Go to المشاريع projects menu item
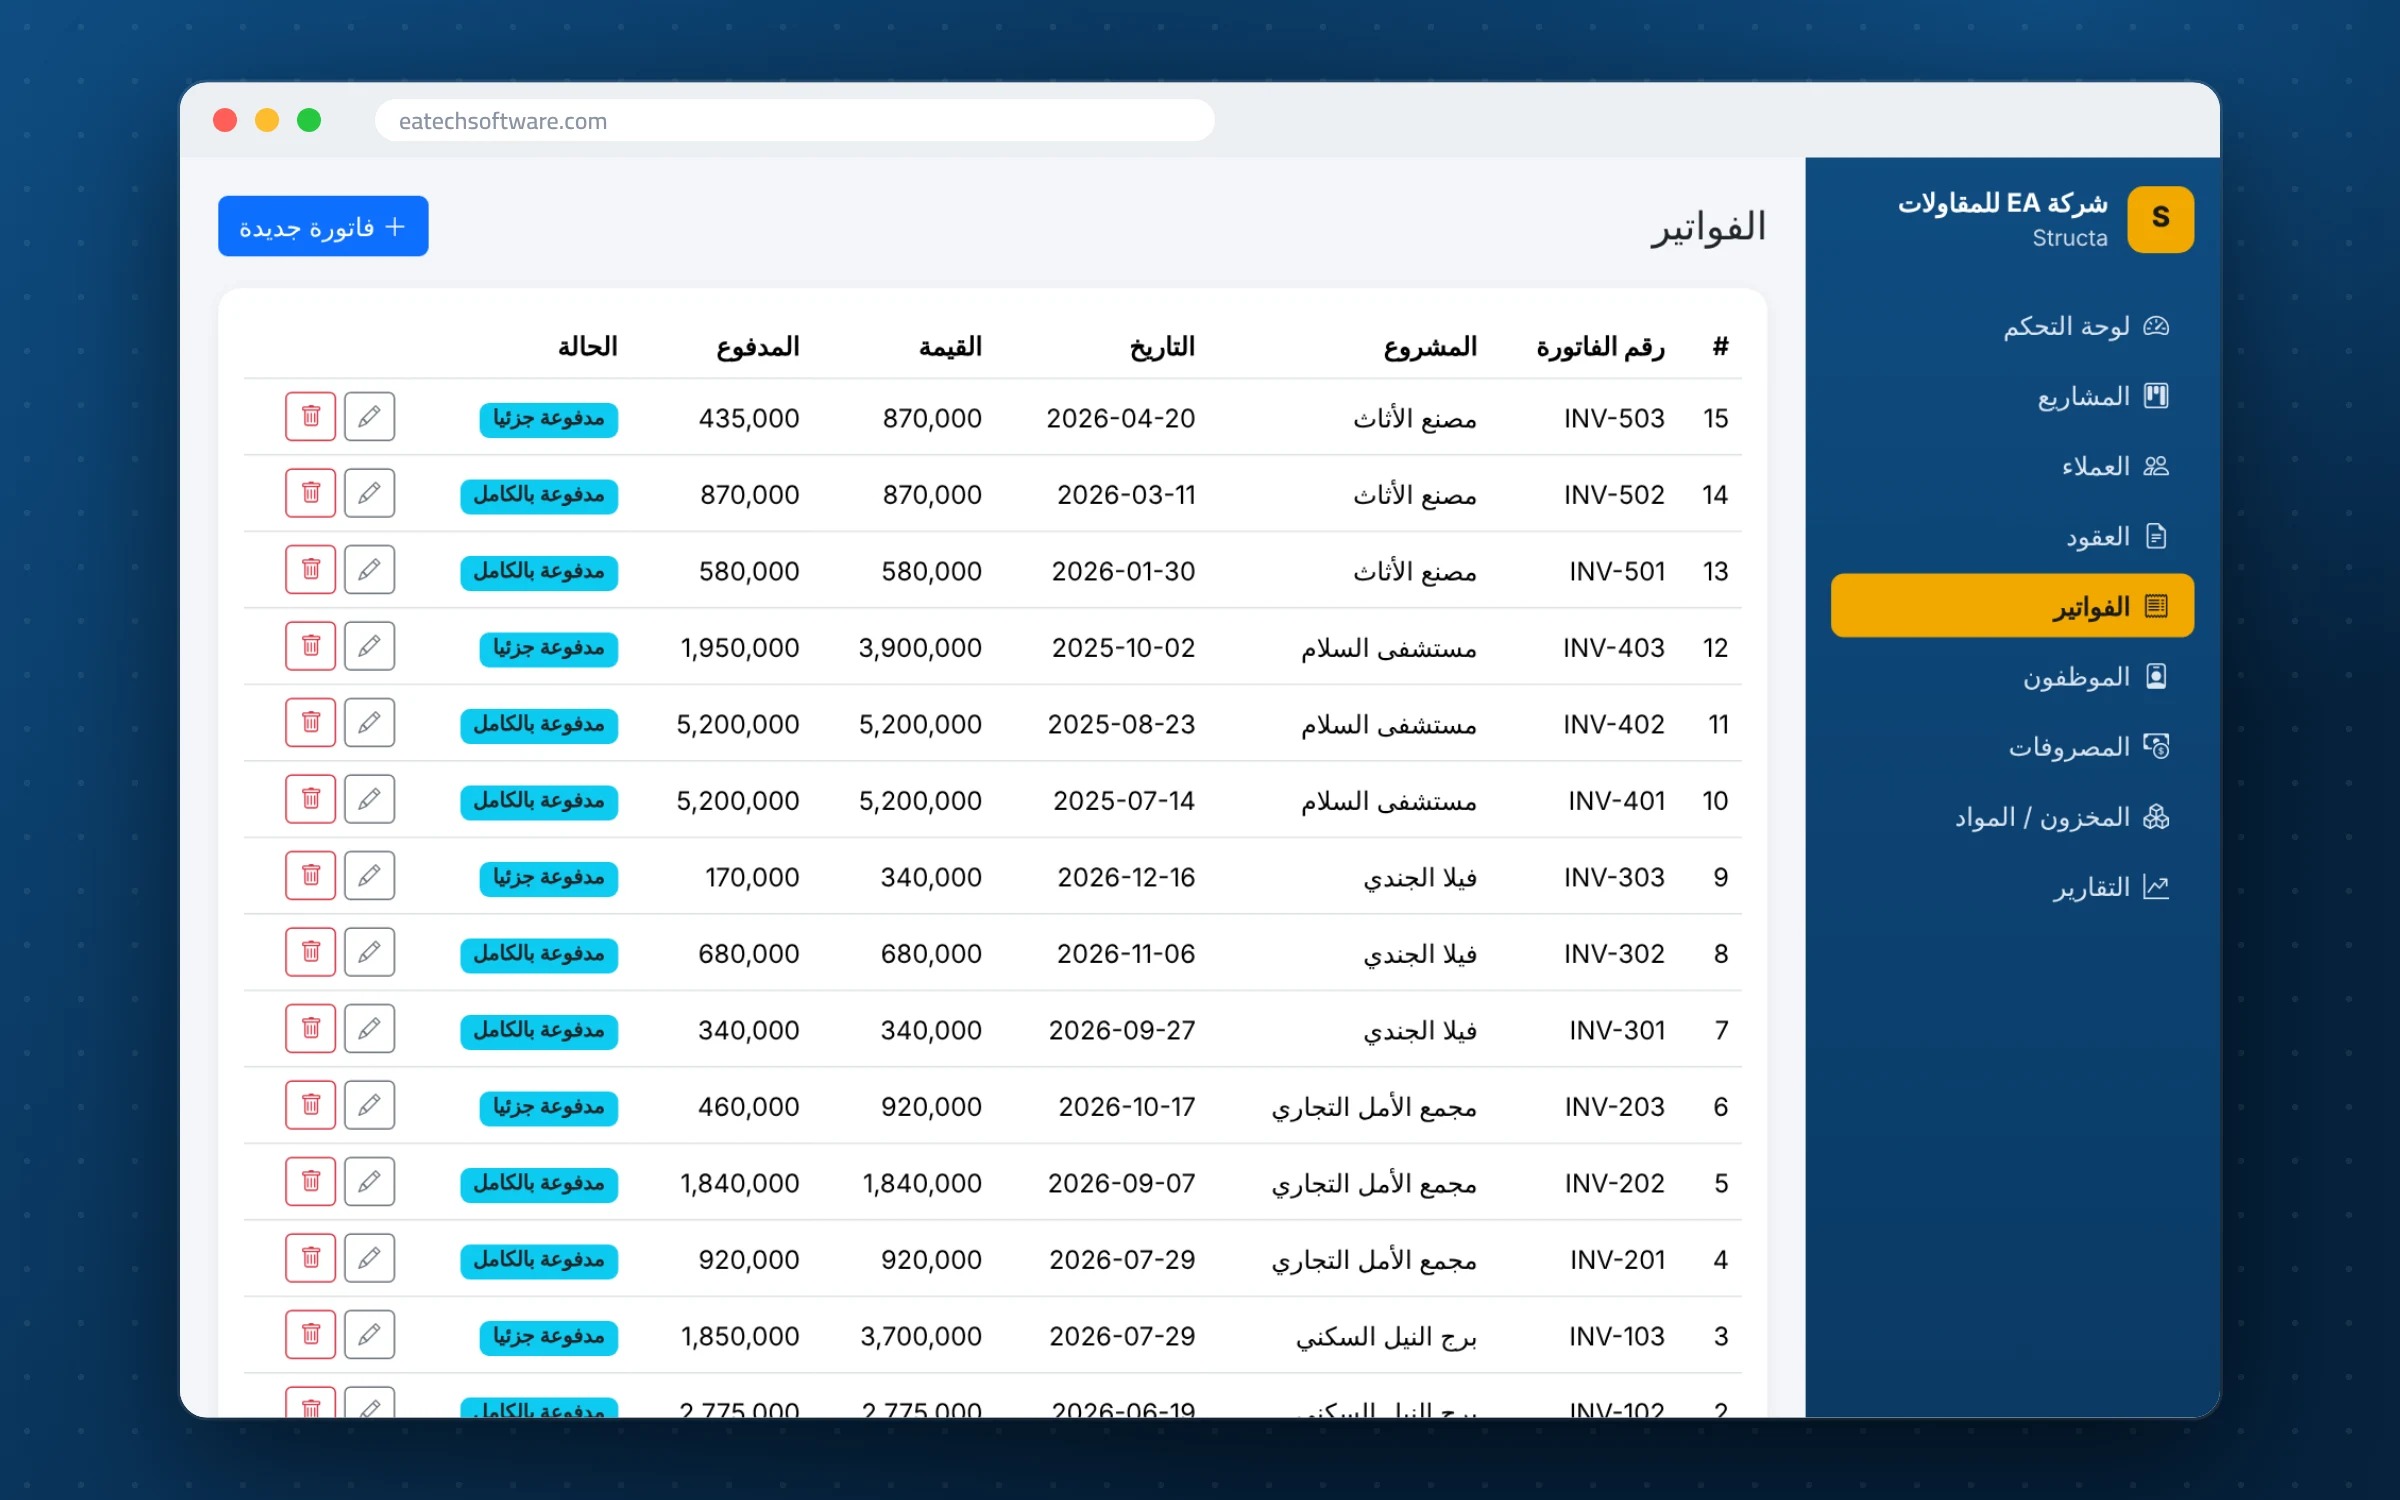This screenshot has width=2400, height=1500. click(2012, 396)
